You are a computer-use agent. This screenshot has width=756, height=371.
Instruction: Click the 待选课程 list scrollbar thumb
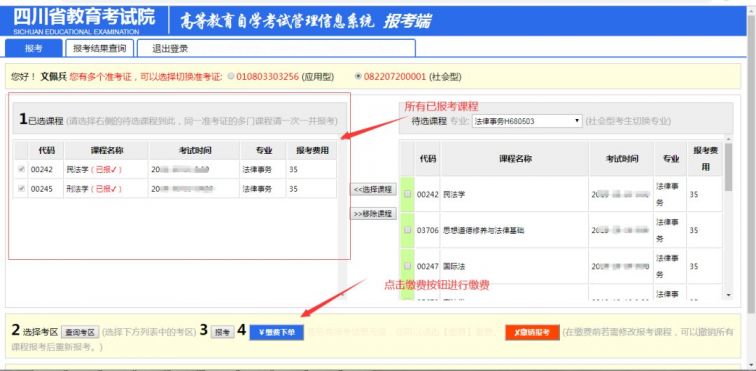pos(728,167)
